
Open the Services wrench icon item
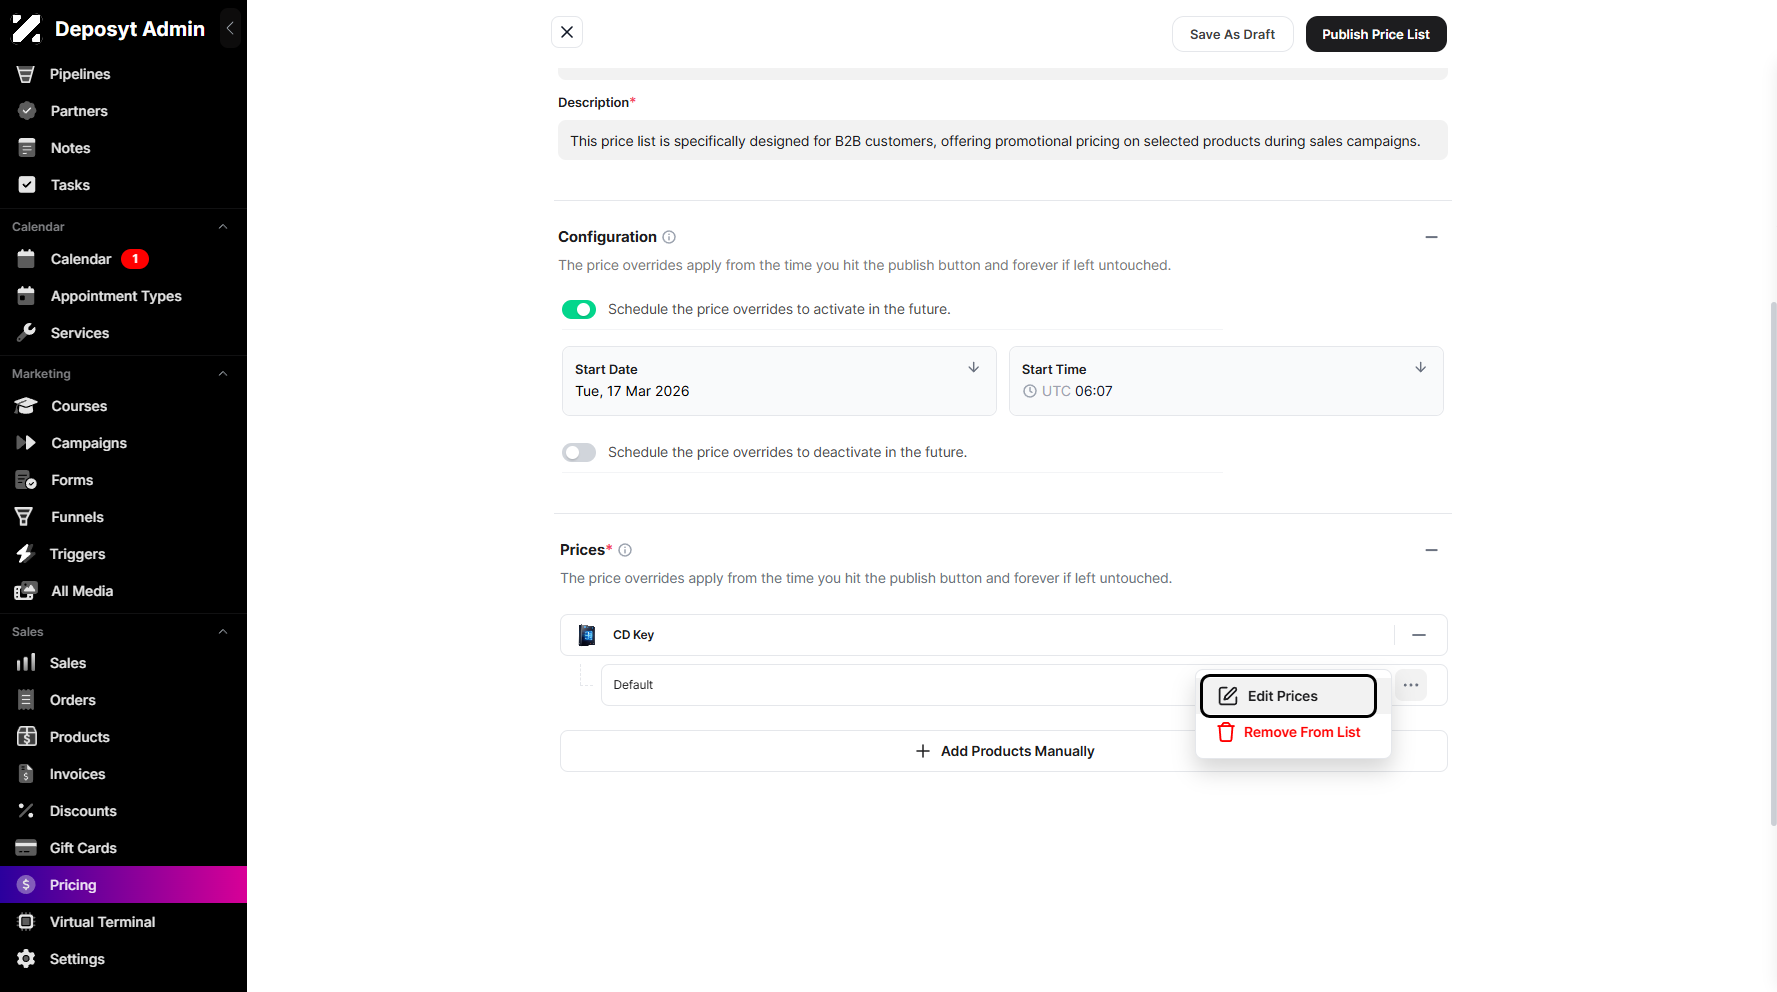click(x=27, y=333)
